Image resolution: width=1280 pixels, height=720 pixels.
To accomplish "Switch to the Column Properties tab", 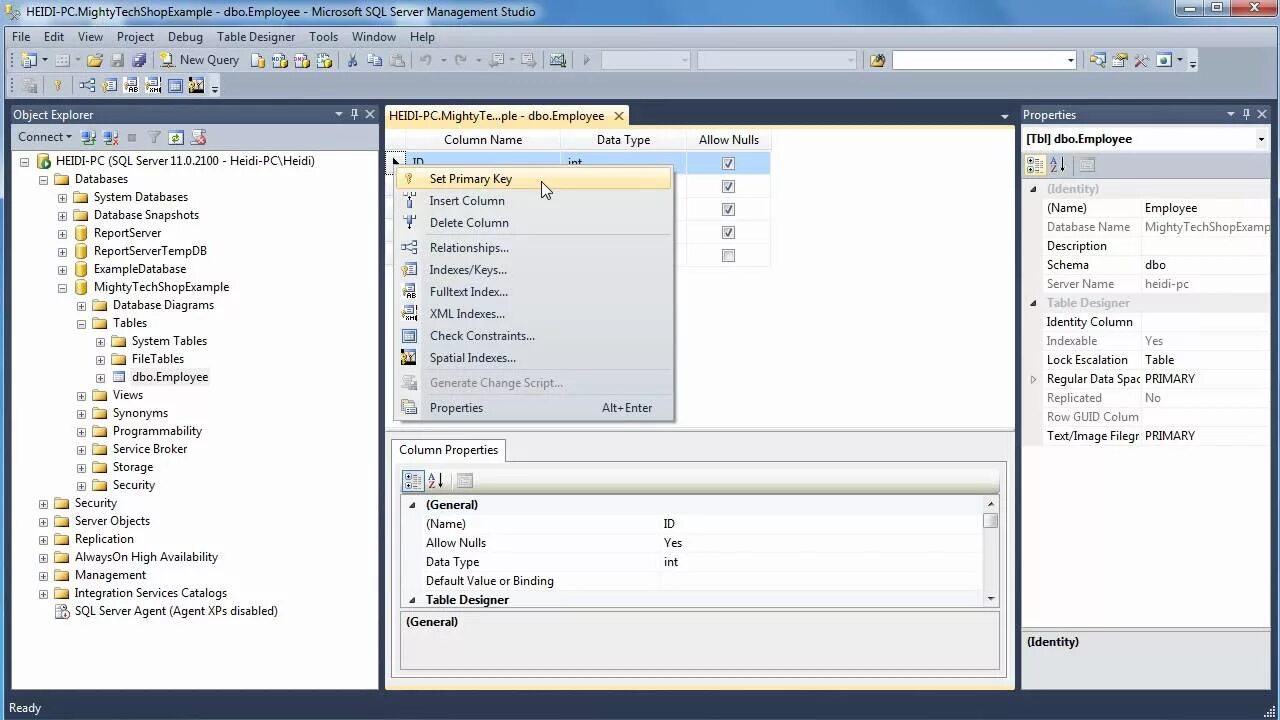I will pyautogui.click(x=448, y=450).
